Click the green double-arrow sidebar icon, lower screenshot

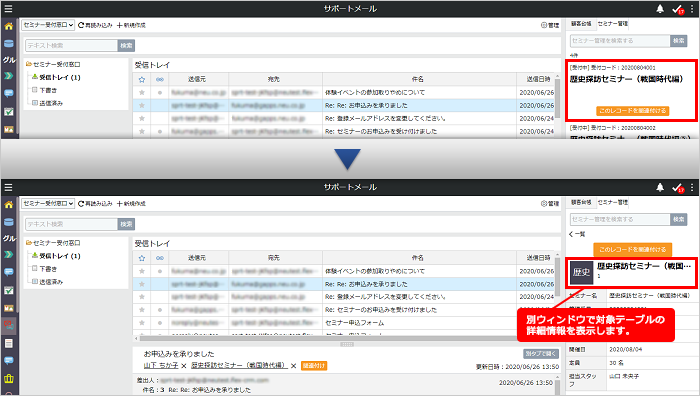[8, 254]
